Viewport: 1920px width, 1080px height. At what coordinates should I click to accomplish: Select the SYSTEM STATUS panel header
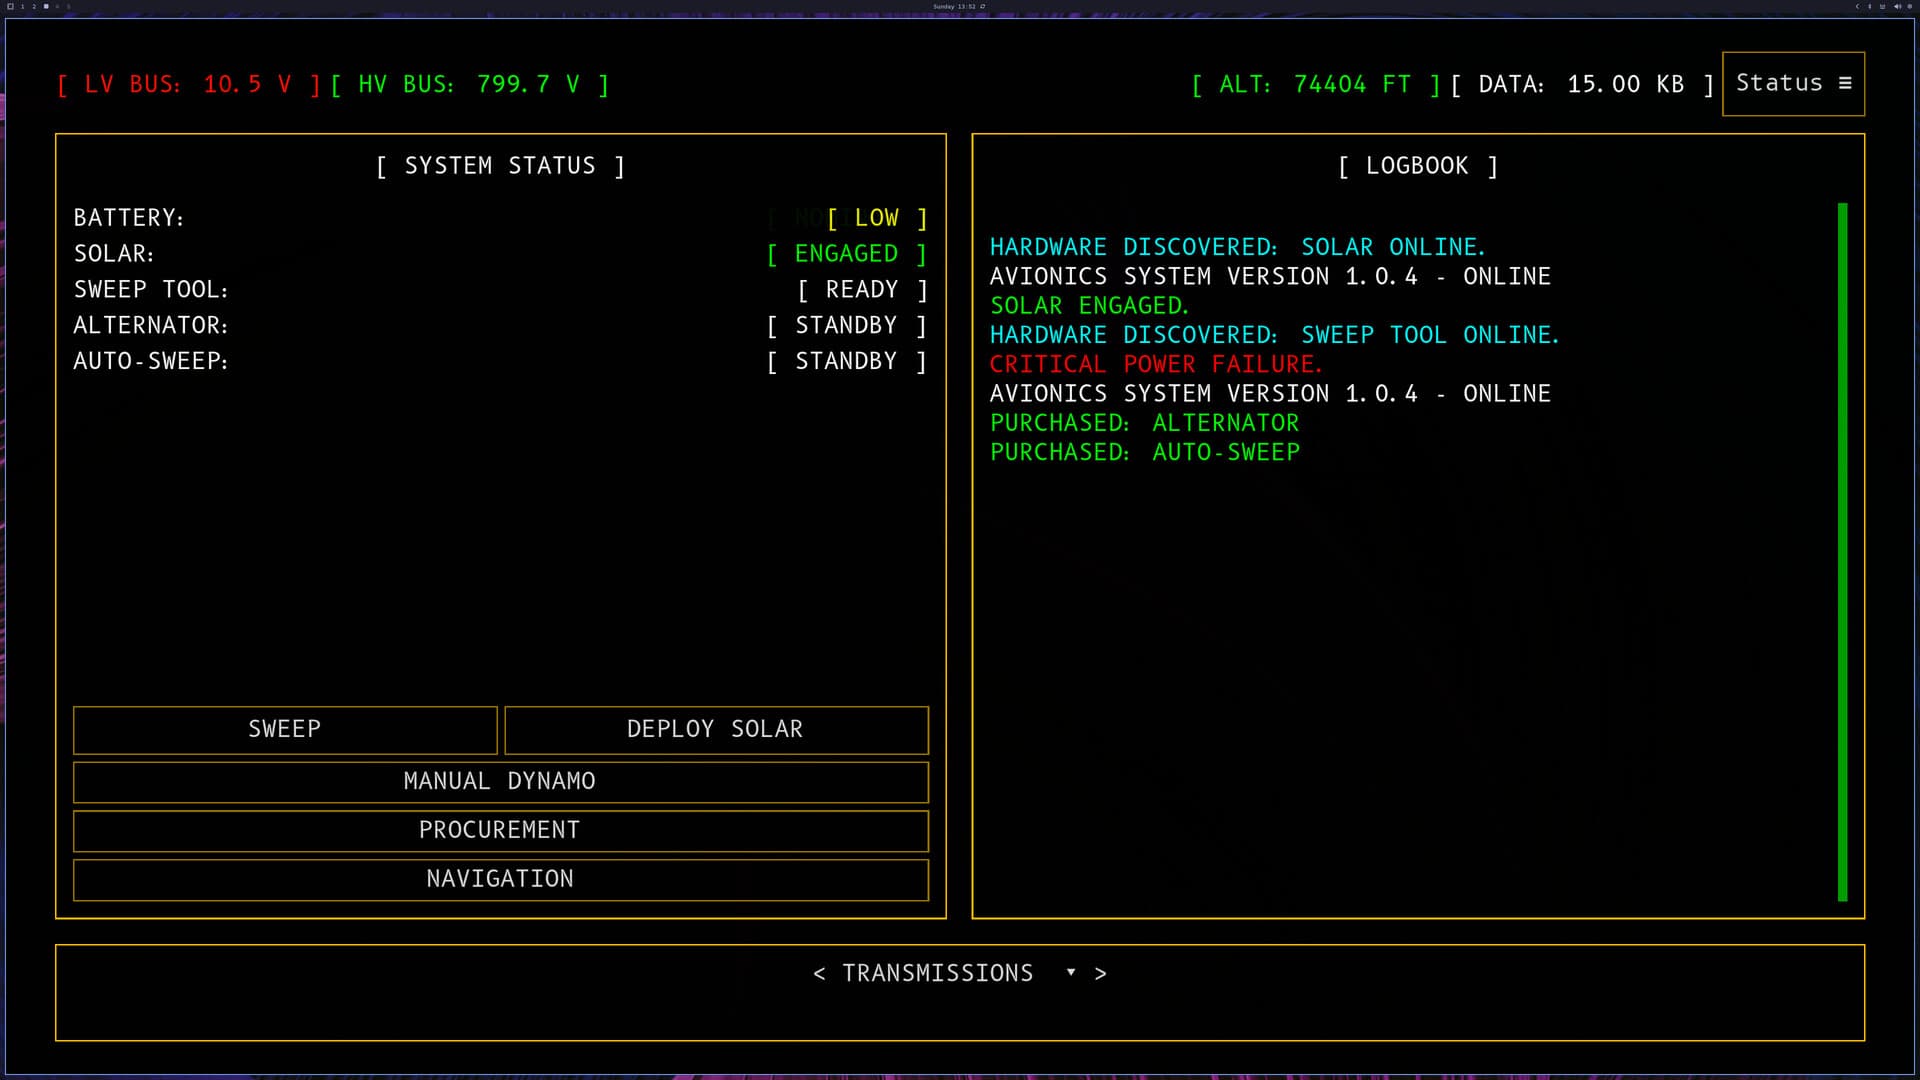pos(500,166)
